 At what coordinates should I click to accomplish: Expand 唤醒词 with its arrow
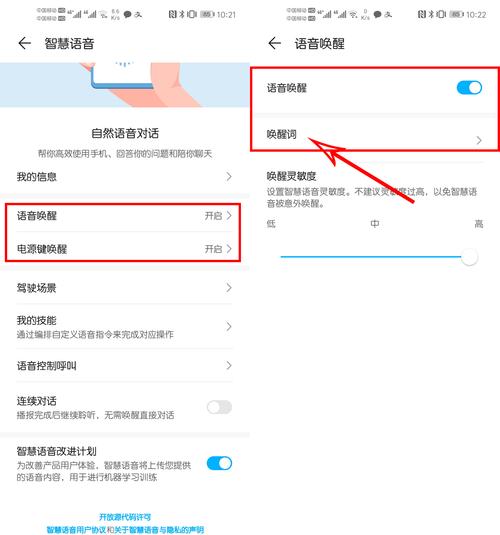479,140
